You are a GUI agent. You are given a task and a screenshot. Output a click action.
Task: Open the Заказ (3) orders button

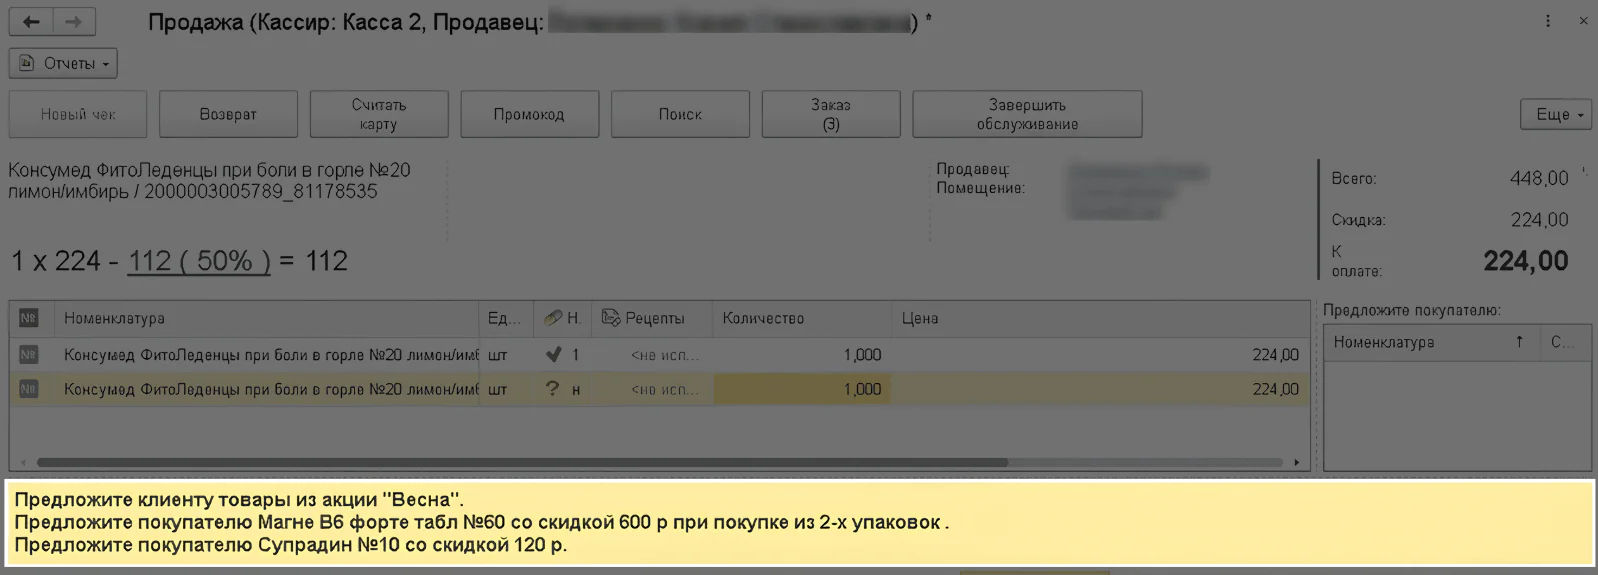(830, 114)
